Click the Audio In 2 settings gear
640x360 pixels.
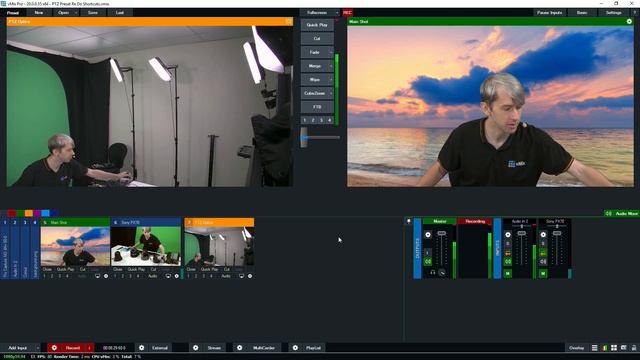508,235
